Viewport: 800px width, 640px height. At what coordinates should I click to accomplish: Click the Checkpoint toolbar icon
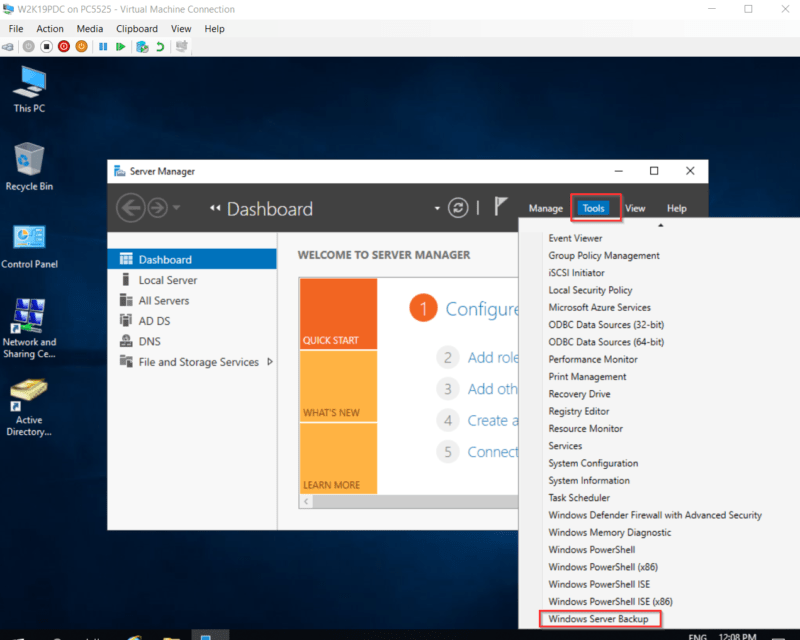coord(142,46)
